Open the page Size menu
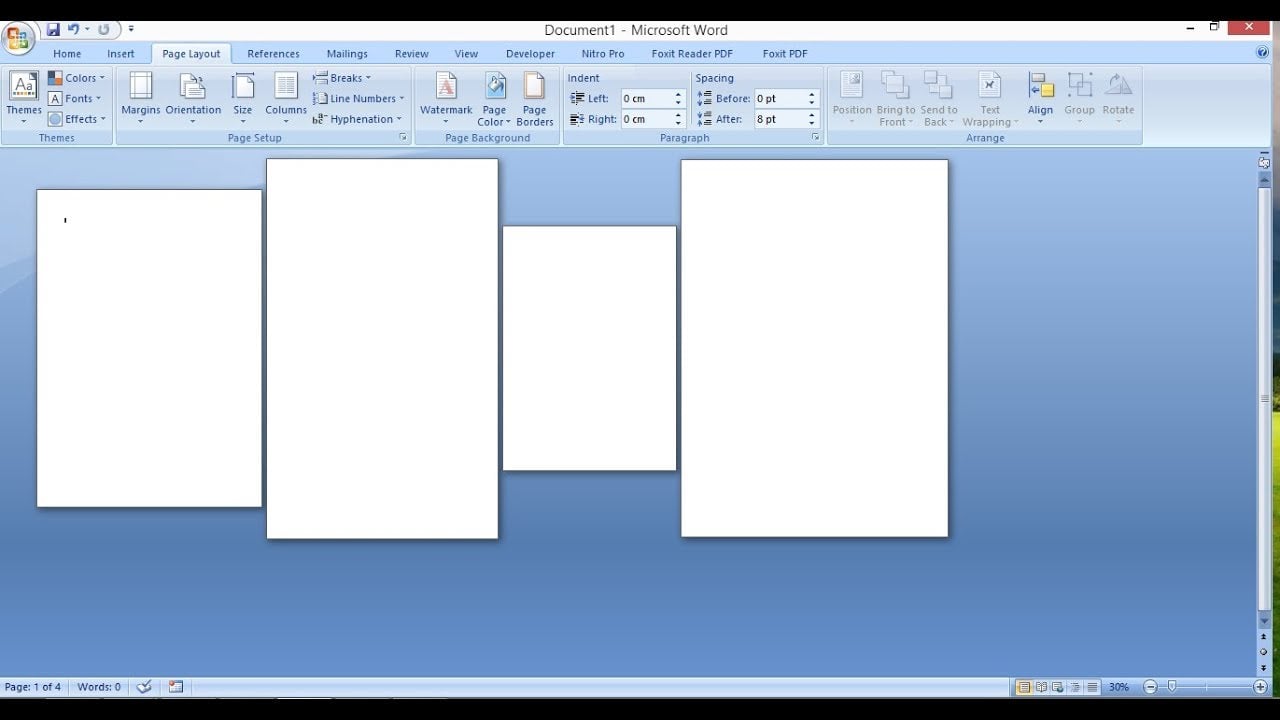The width and height of the screenshot is (1280, 720). [x=243, y=98]
